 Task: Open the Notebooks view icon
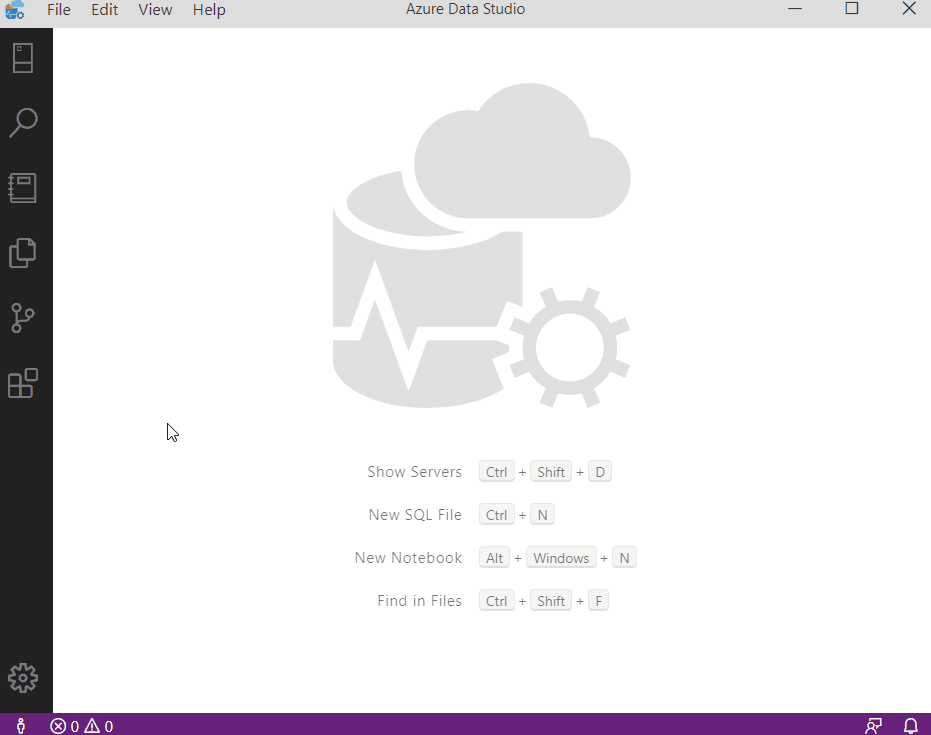23,188
